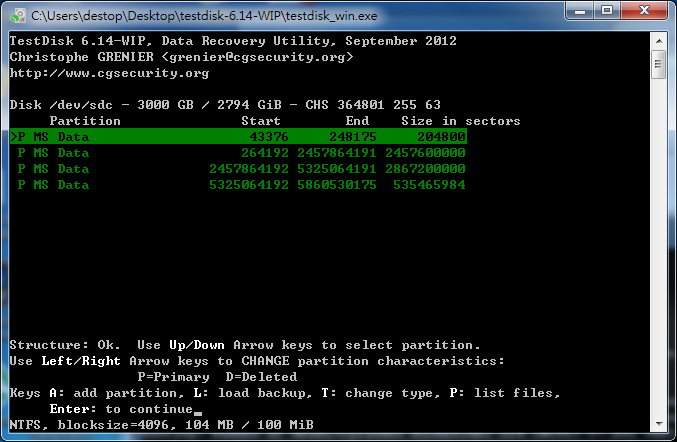677x442 pixels.
Task: Click the vertical scrollbar thumb
Action: coord(658,64)
